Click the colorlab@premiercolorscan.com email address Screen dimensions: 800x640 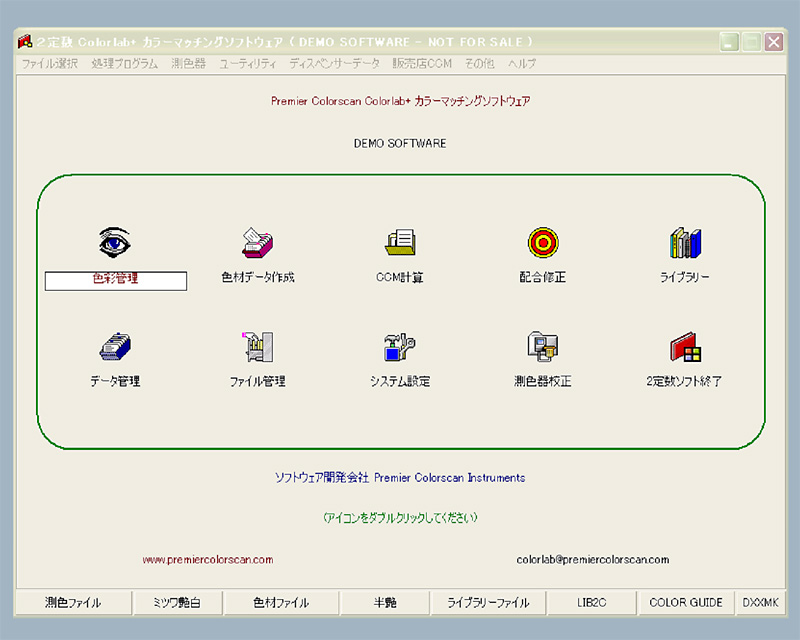(x=593, y=560)
